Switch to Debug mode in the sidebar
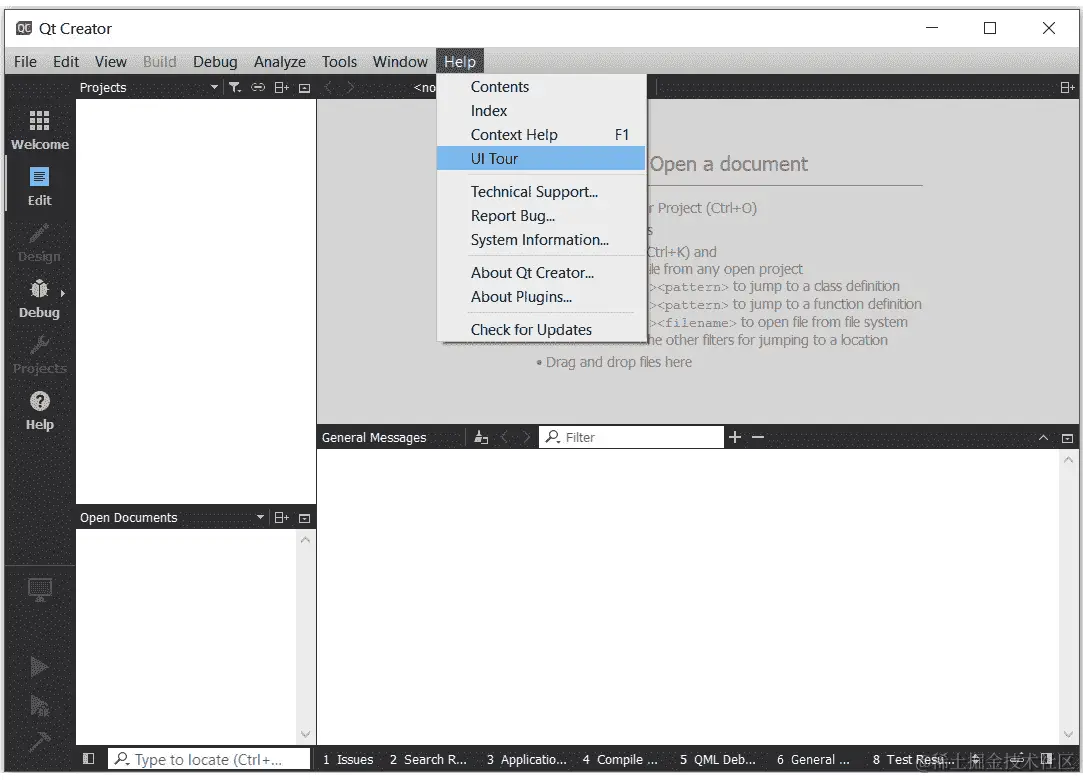1083x780 pixels. pos(39,298)
